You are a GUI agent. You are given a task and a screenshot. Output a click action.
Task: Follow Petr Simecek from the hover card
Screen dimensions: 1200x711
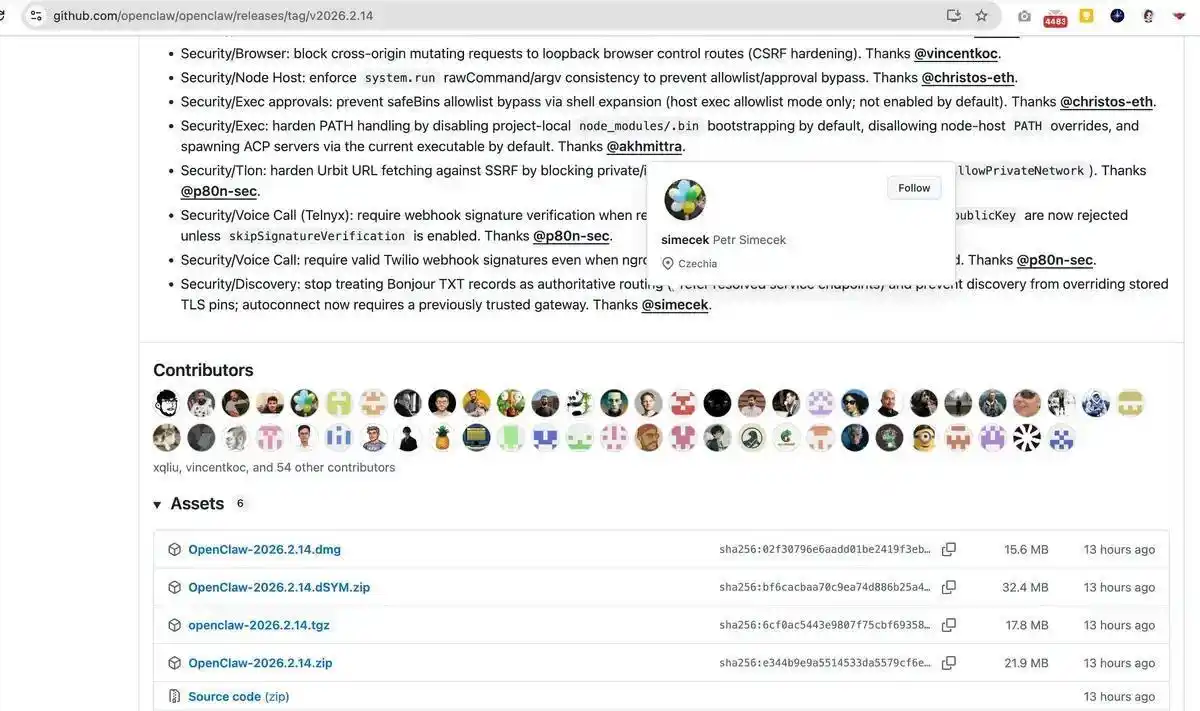point(914,188)
